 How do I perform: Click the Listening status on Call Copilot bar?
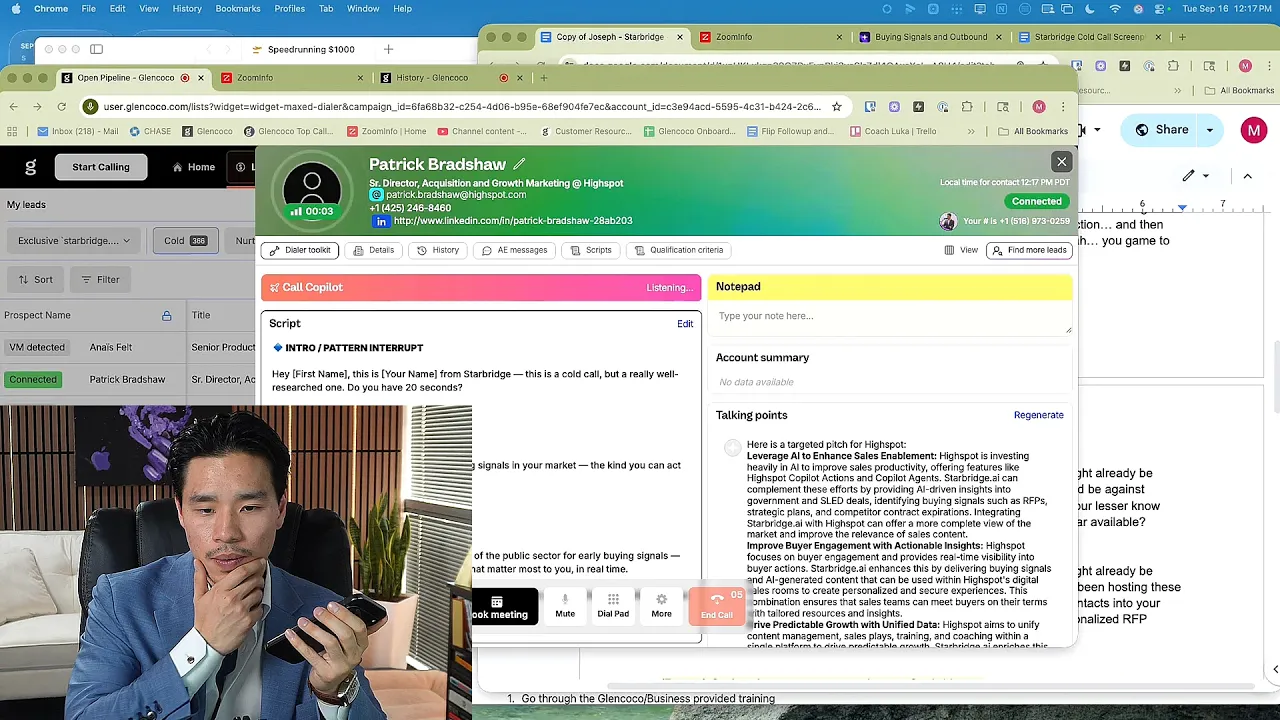click(x=669, y=288)
